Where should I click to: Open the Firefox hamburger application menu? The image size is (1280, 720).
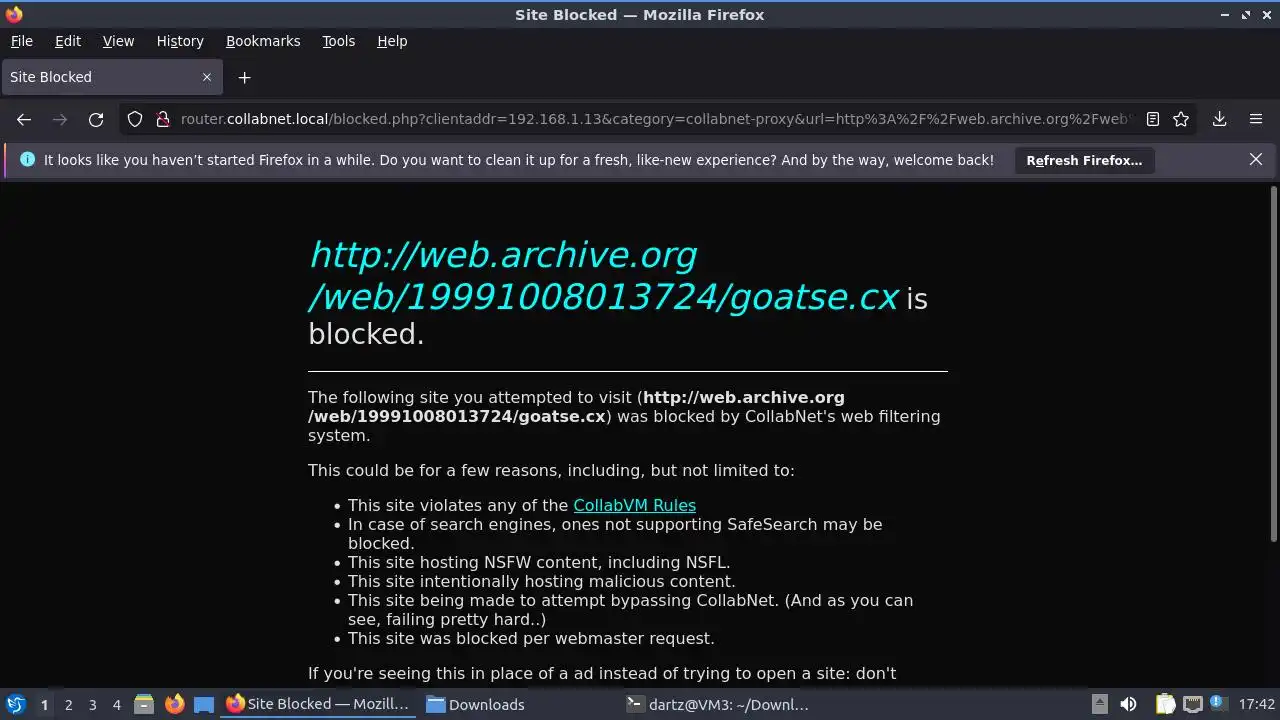[x=1256, y=119]
